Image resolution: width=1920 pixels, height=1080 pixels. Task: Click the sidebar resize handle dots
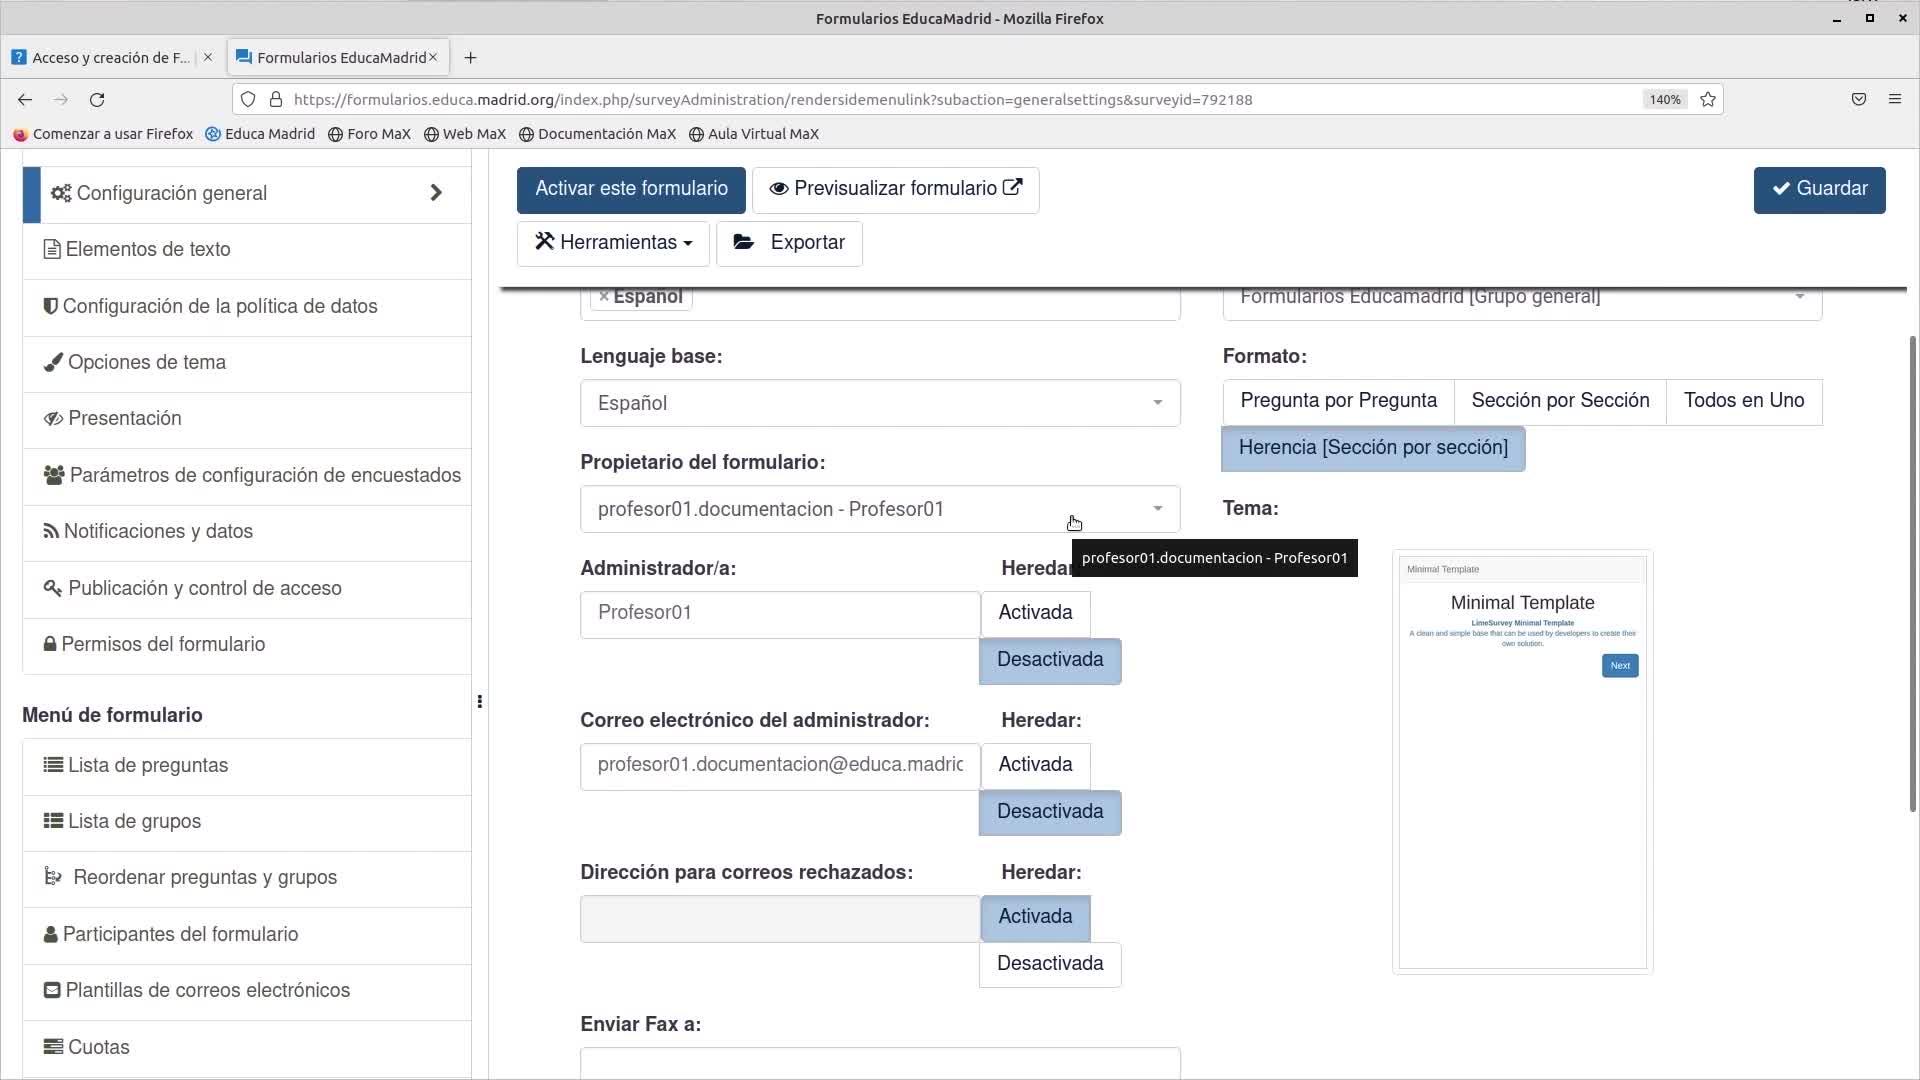click(x=480, y=702)
